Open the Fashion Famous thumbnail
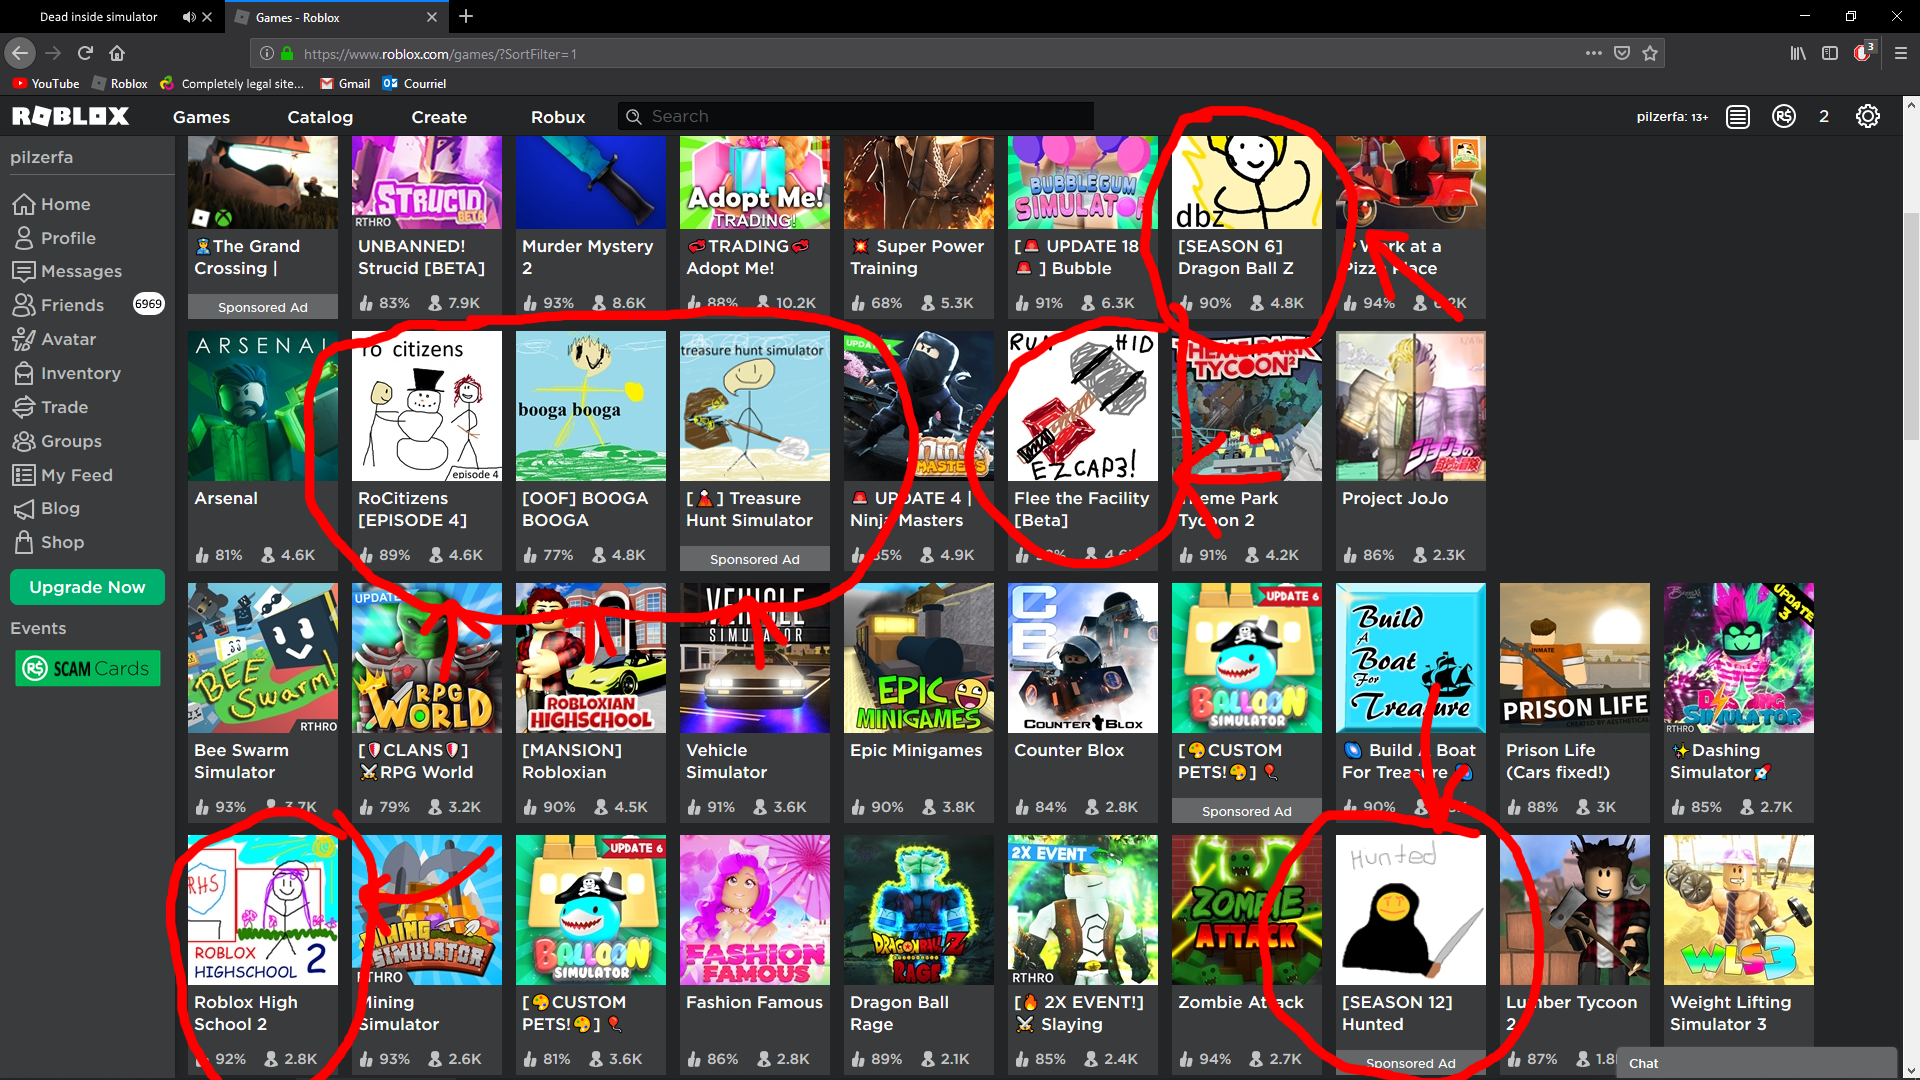This screenshot has width=1920, height=1080. click(755, 910)
